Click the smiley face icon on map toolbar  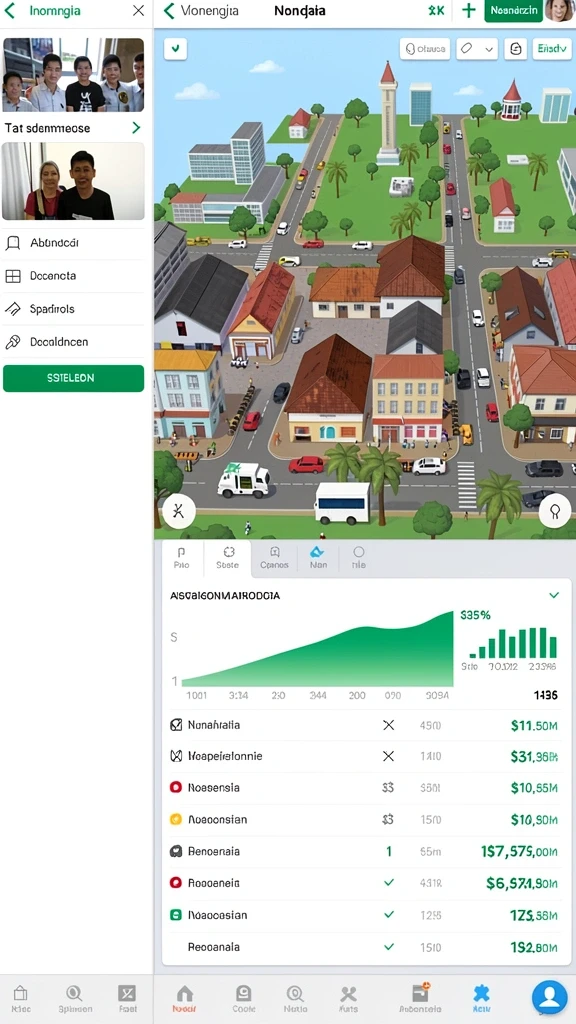point(515,49)
